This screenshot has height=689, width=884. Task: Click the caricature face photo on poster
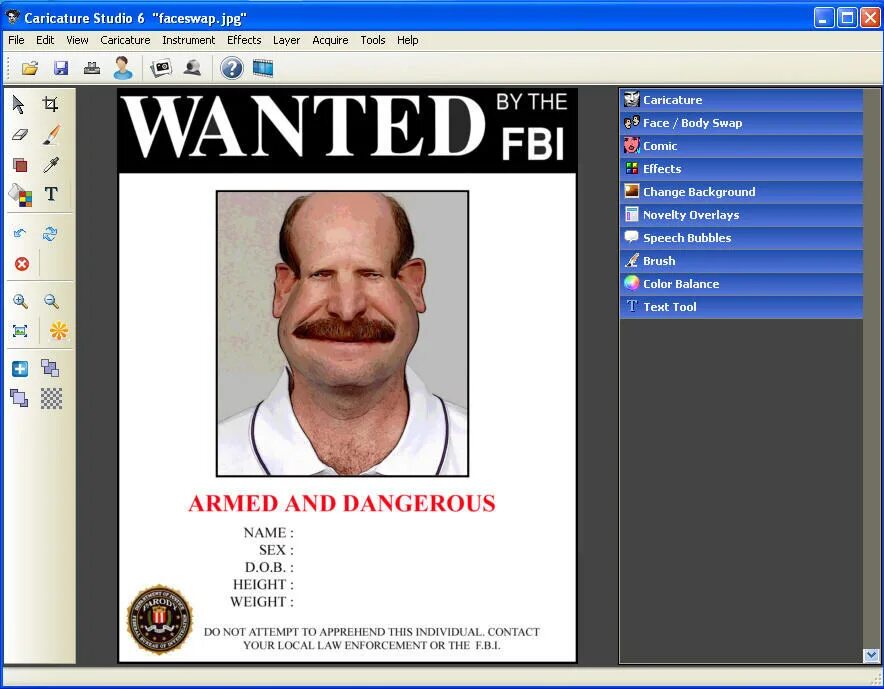pos(342,333)
